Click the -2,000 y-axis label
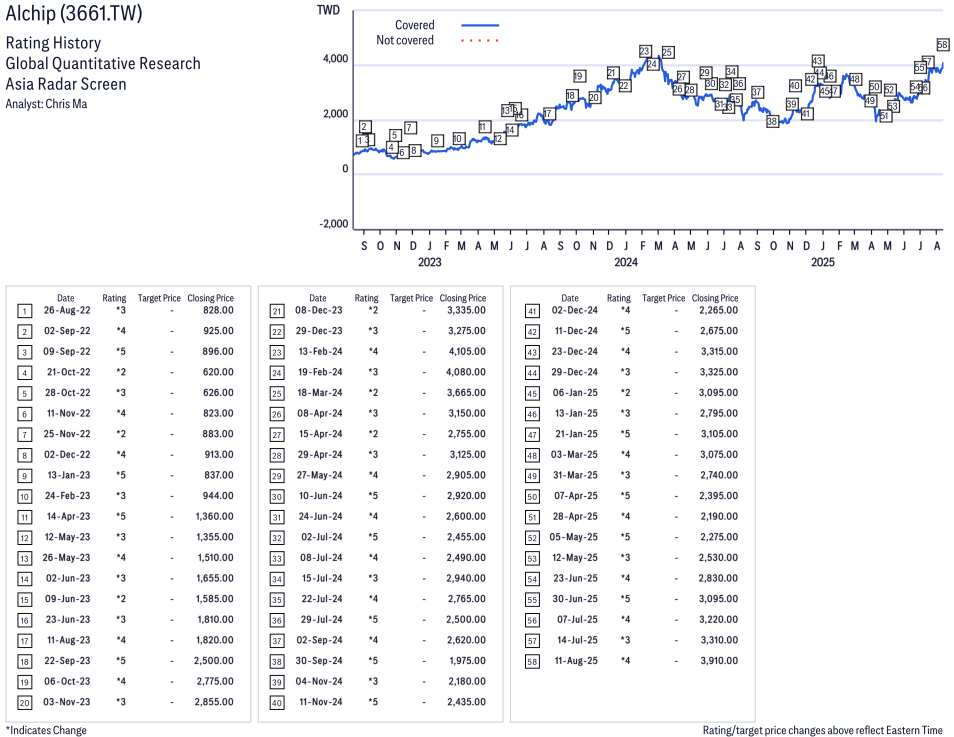 pos(334,224)
